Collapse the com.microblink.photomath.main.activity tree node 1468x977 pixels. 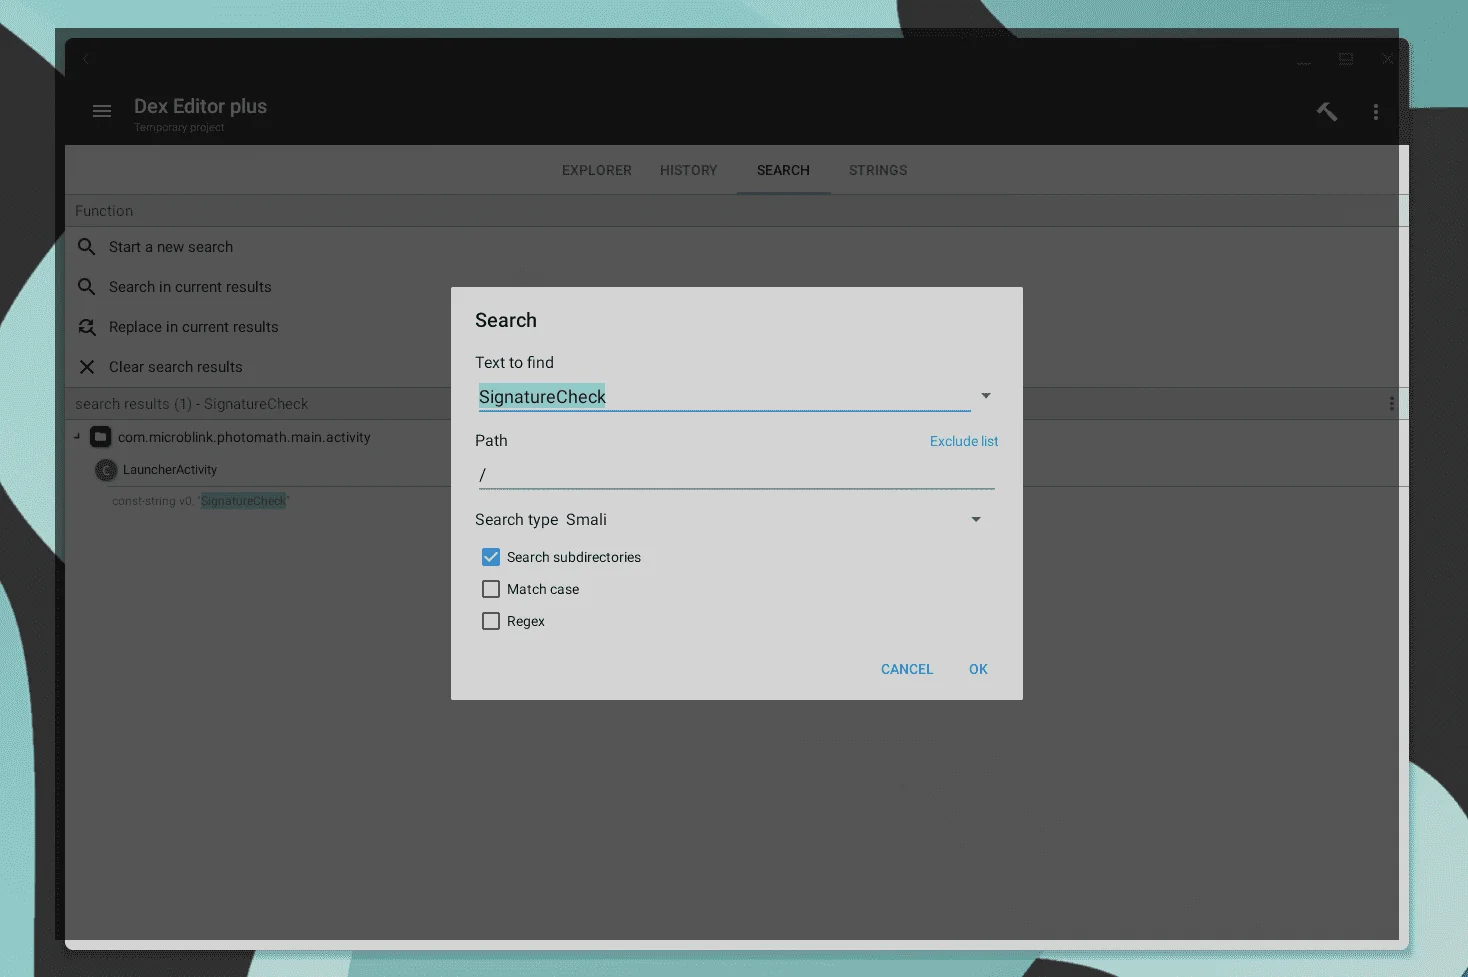click(x=77, y=437)
